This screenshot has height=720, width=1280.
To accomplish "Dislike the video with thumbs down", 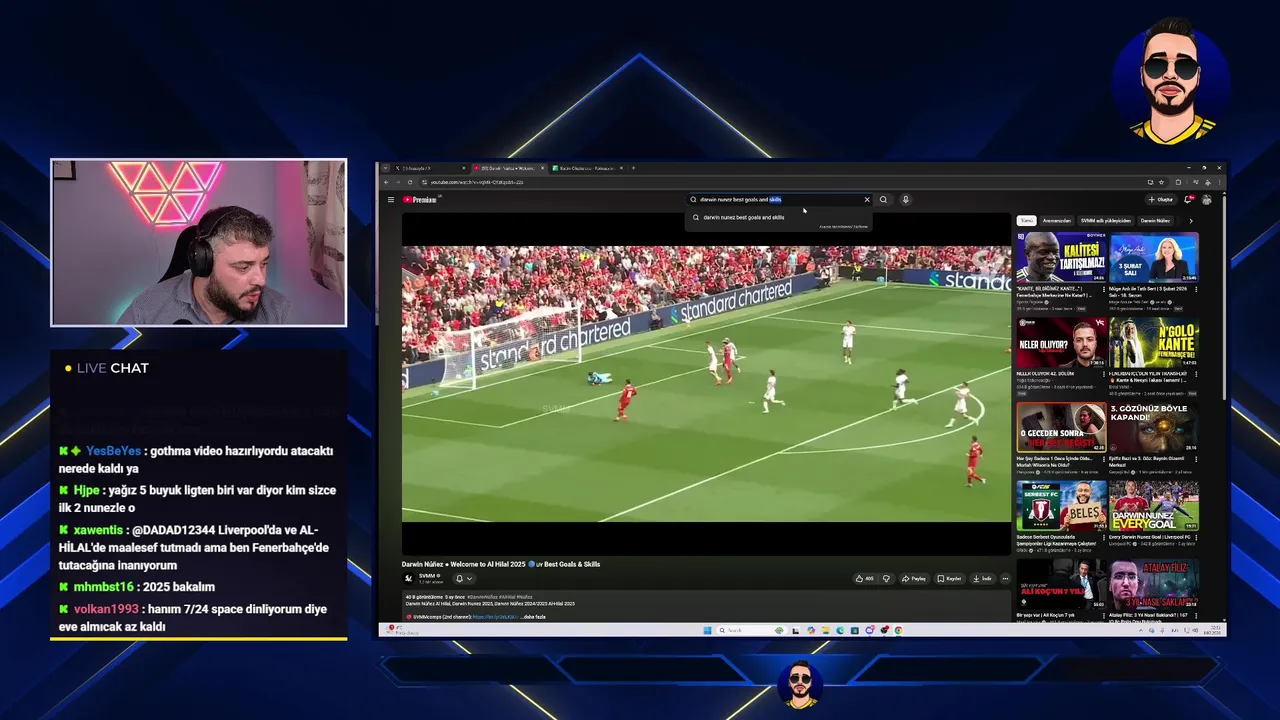I will click(886, 578).
